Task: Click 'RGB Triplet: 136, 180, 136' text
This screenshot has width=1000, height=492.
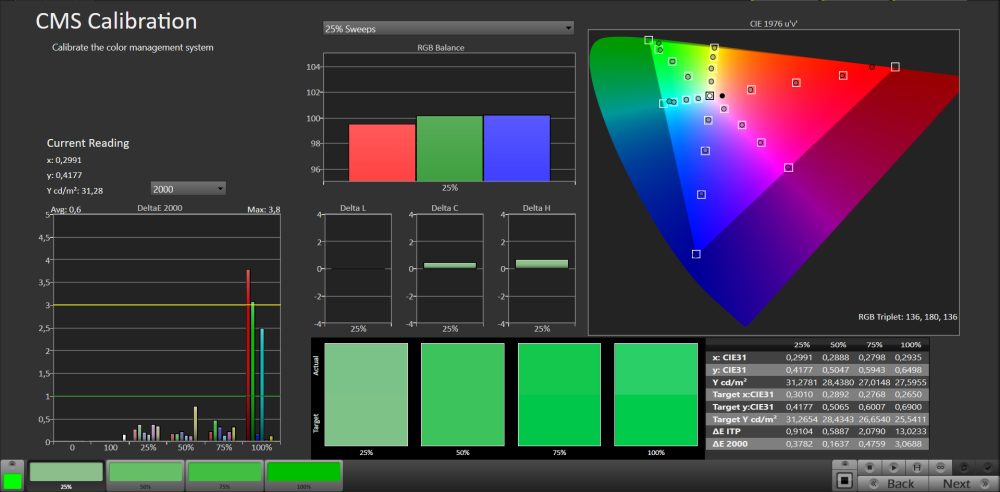Action: pyautogui.click(x=906, y=316)
